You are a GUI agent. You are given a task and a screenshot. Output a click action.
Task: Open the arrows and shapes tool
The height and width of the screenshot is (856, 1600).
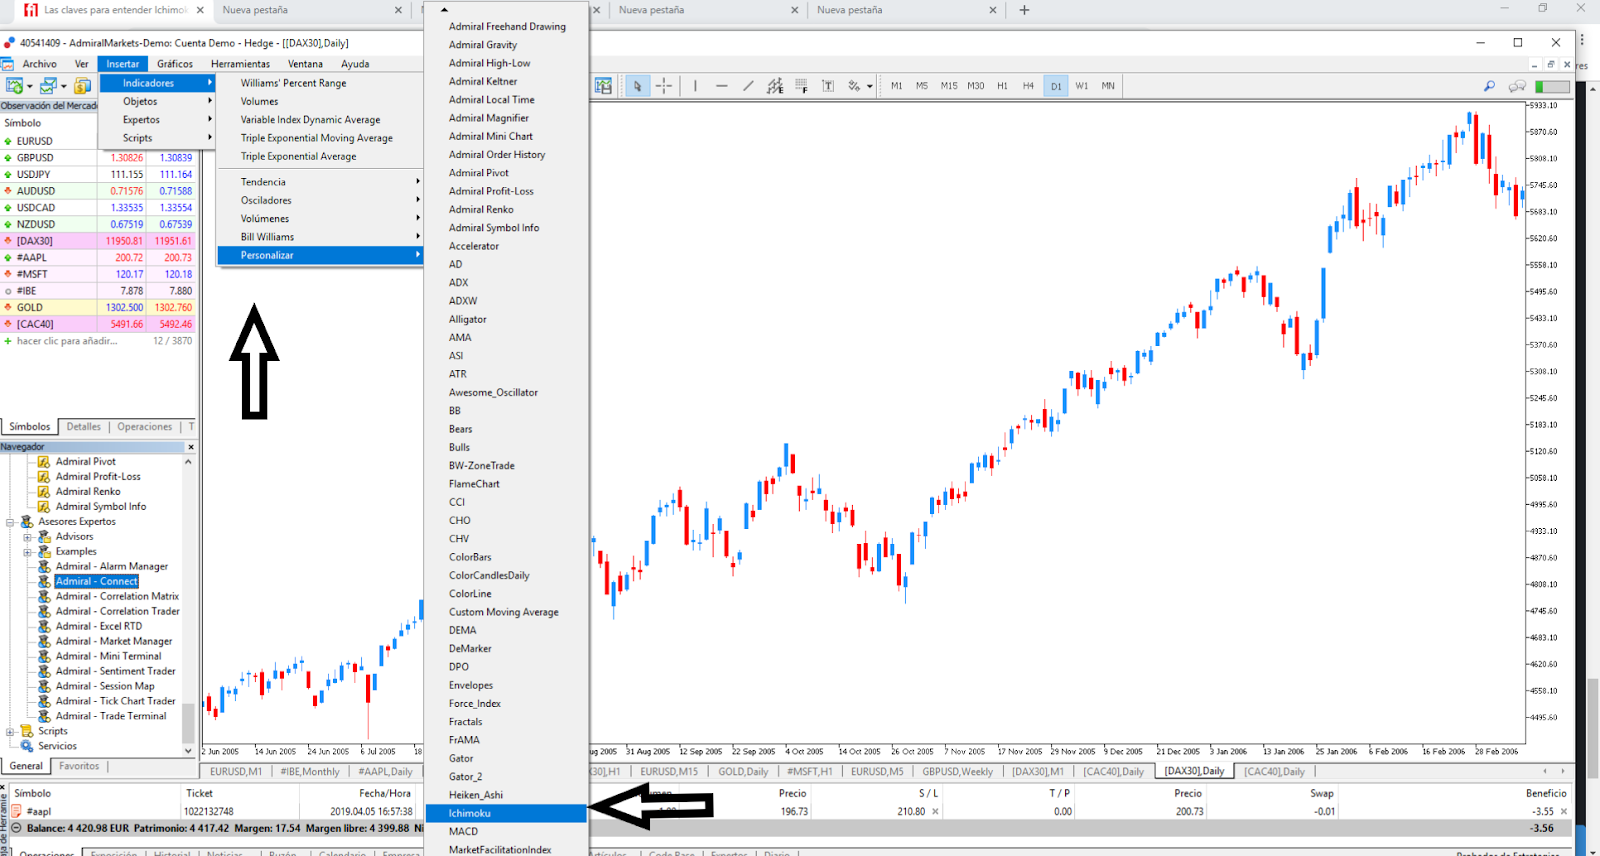[x=854, y=86]
